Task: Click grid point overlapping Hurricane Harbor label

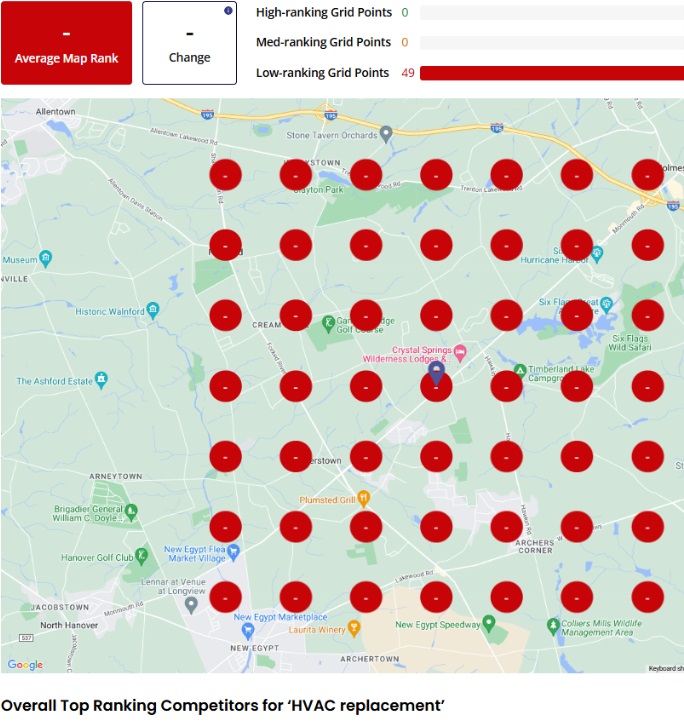Action: [577, 245]
